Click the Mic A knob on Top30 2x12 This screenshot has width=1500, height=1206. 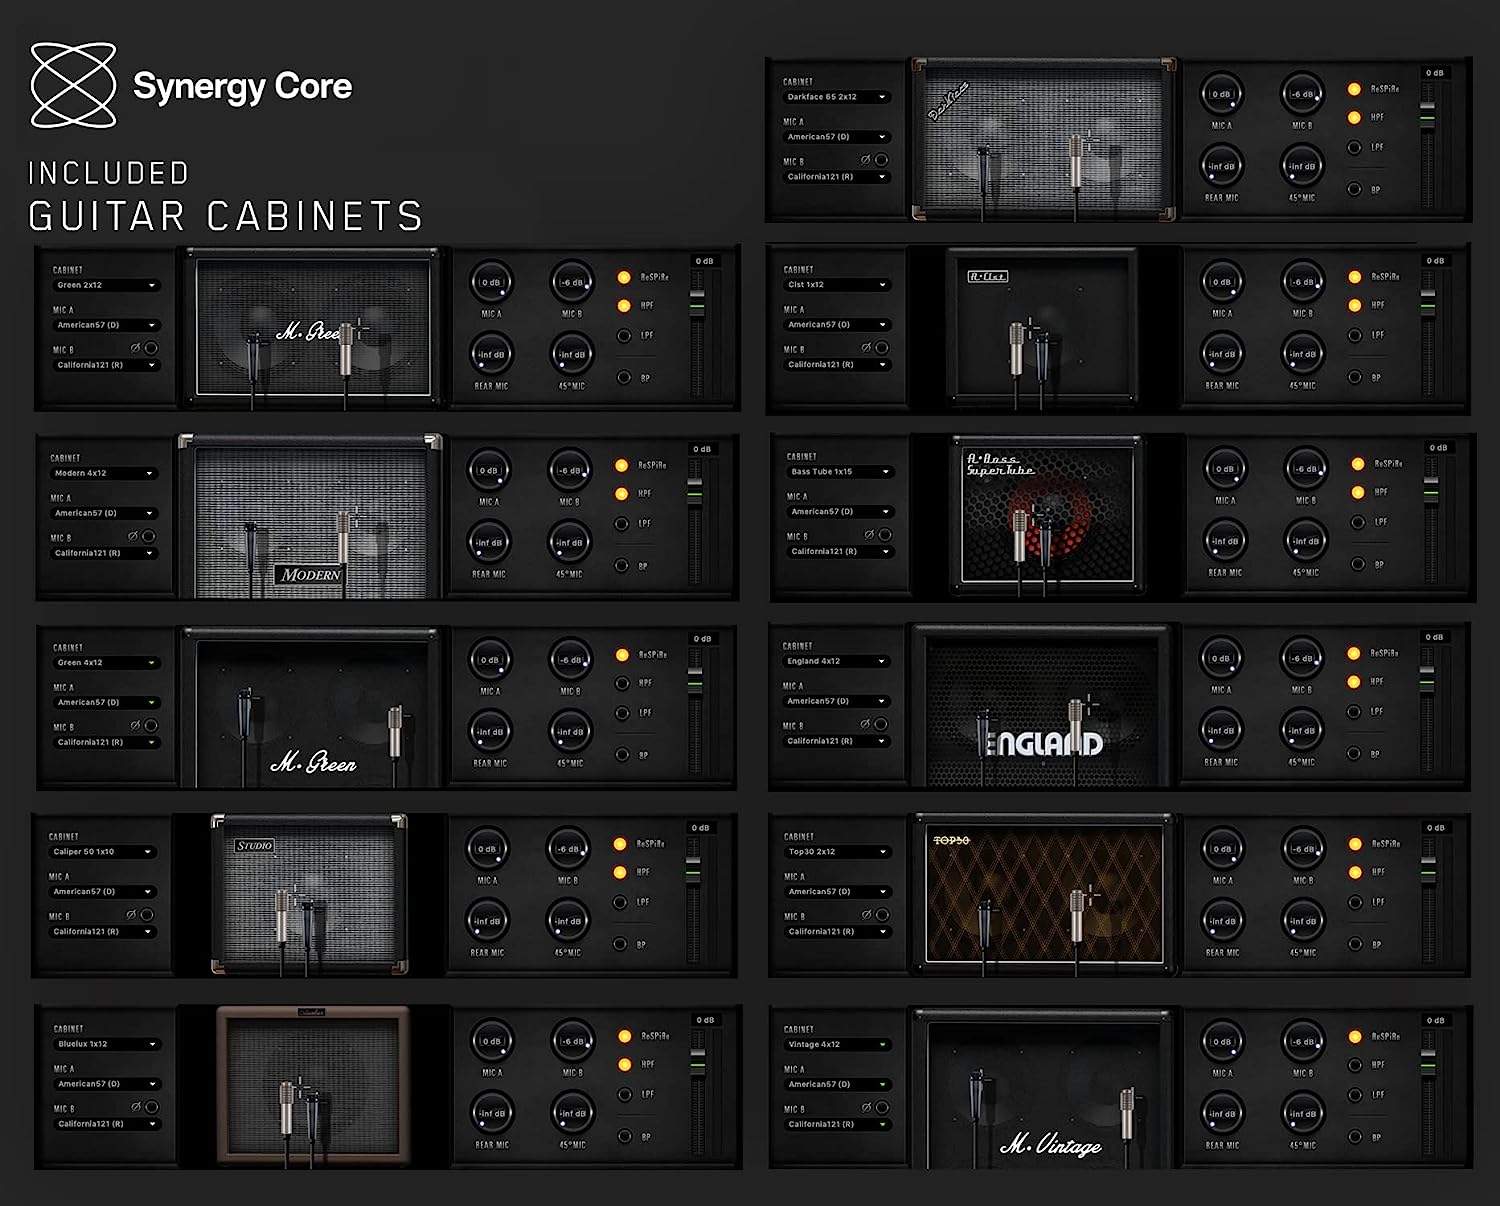tap(1222, 850)
